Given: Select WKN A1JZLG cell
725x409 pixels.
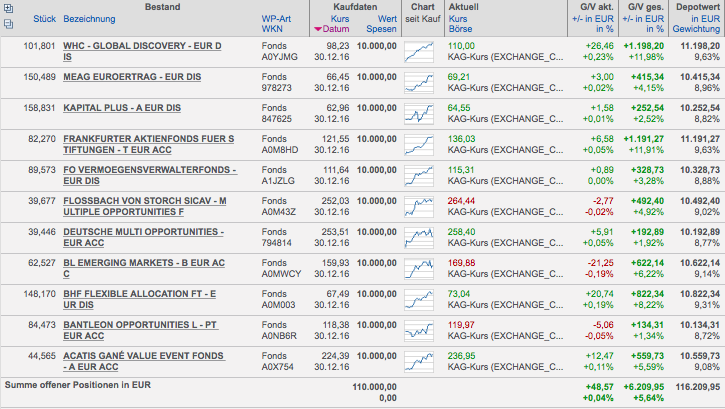Looking at the screenshot, I should click(278, 181).
